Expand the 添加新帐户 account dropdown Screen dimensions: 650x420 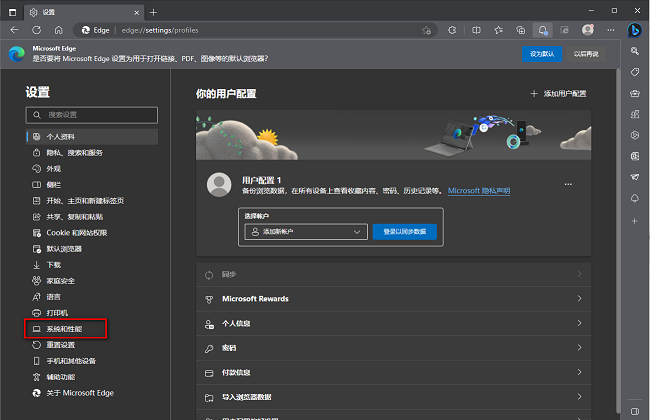(306, 232)
